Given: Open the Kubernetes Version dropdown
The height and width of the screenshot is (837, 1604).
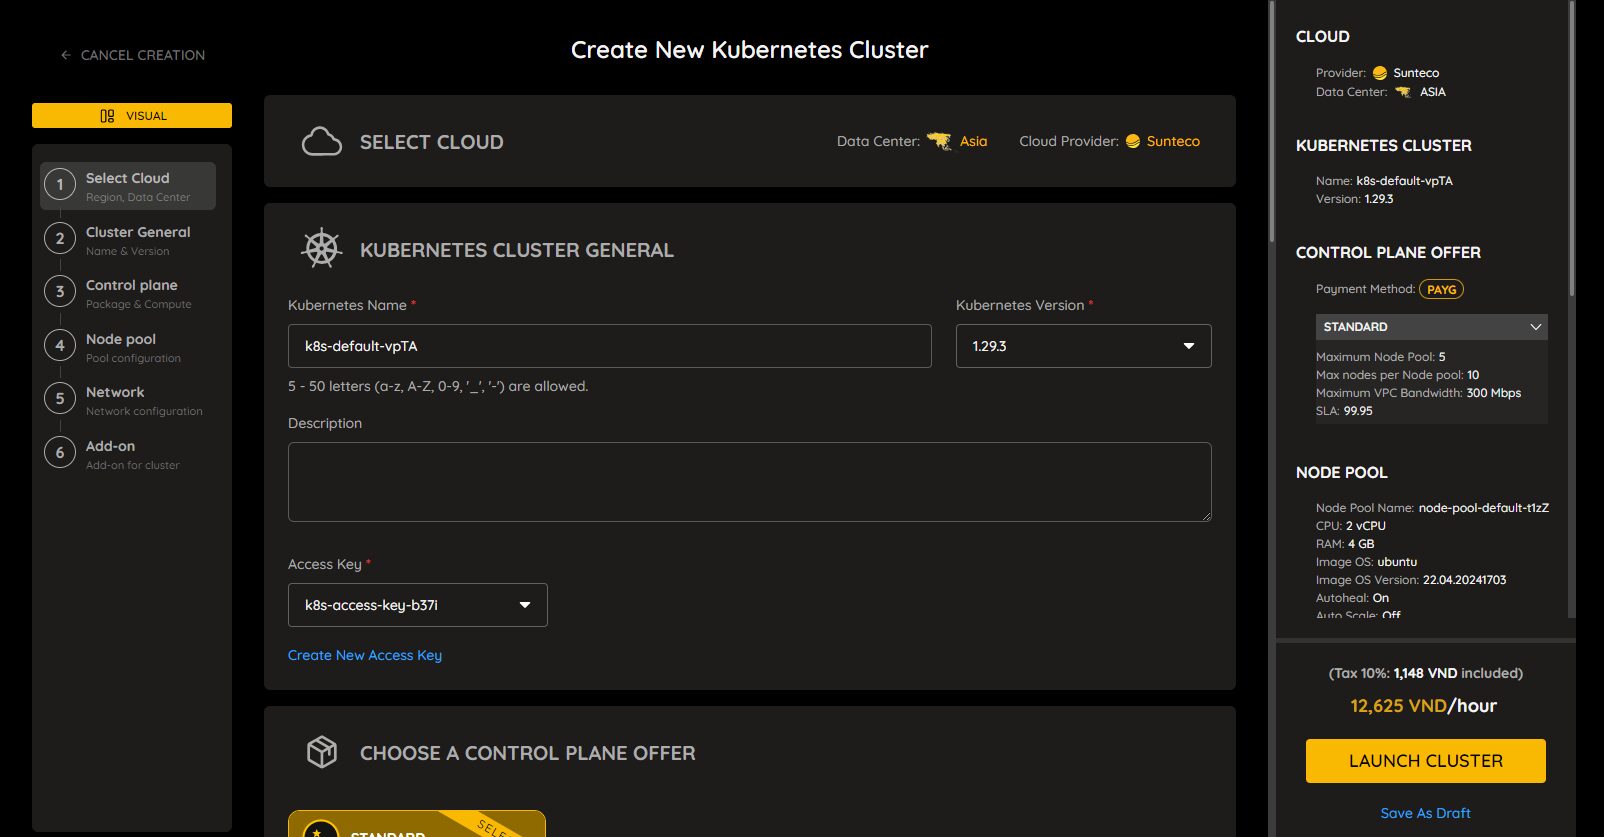Looking at the screenshot, I should [x=1083, y=346].
